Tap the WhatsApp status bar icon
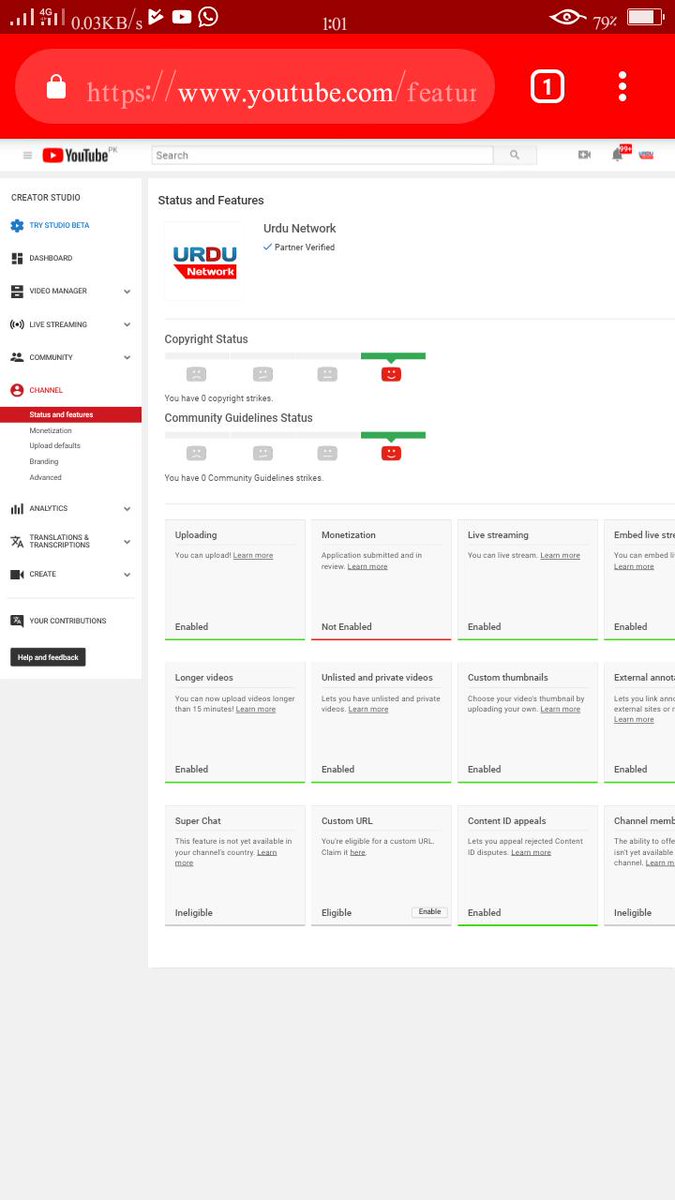Image resolution: width=675 pixels, height=1200 pixels. pos(208,16)
